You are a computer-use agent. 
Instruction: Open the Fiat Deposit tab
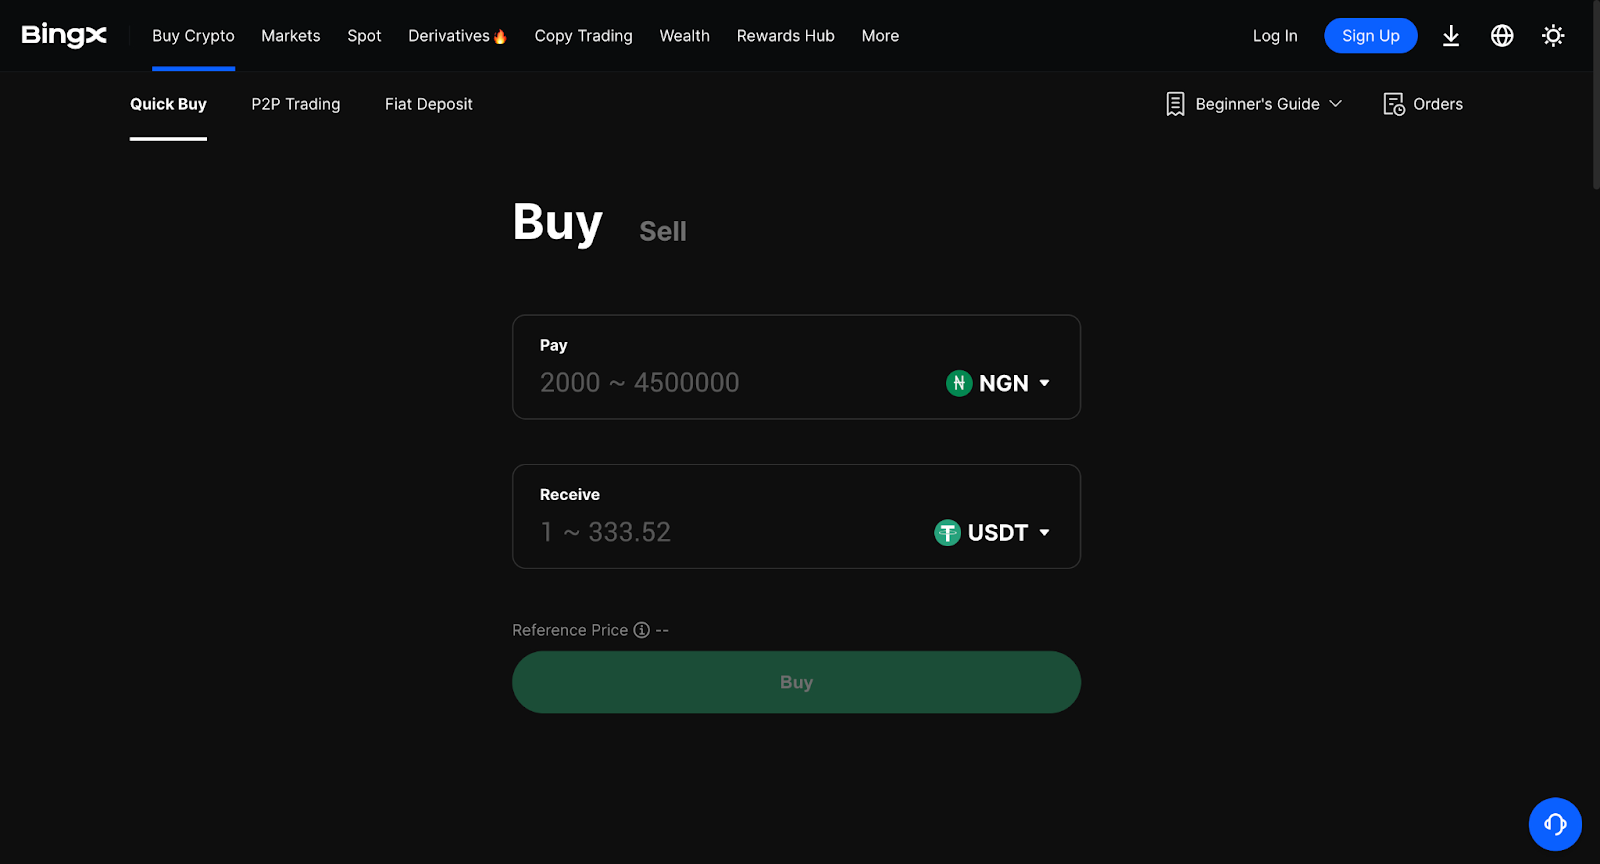pyautogui.click(x=429, y=104)
